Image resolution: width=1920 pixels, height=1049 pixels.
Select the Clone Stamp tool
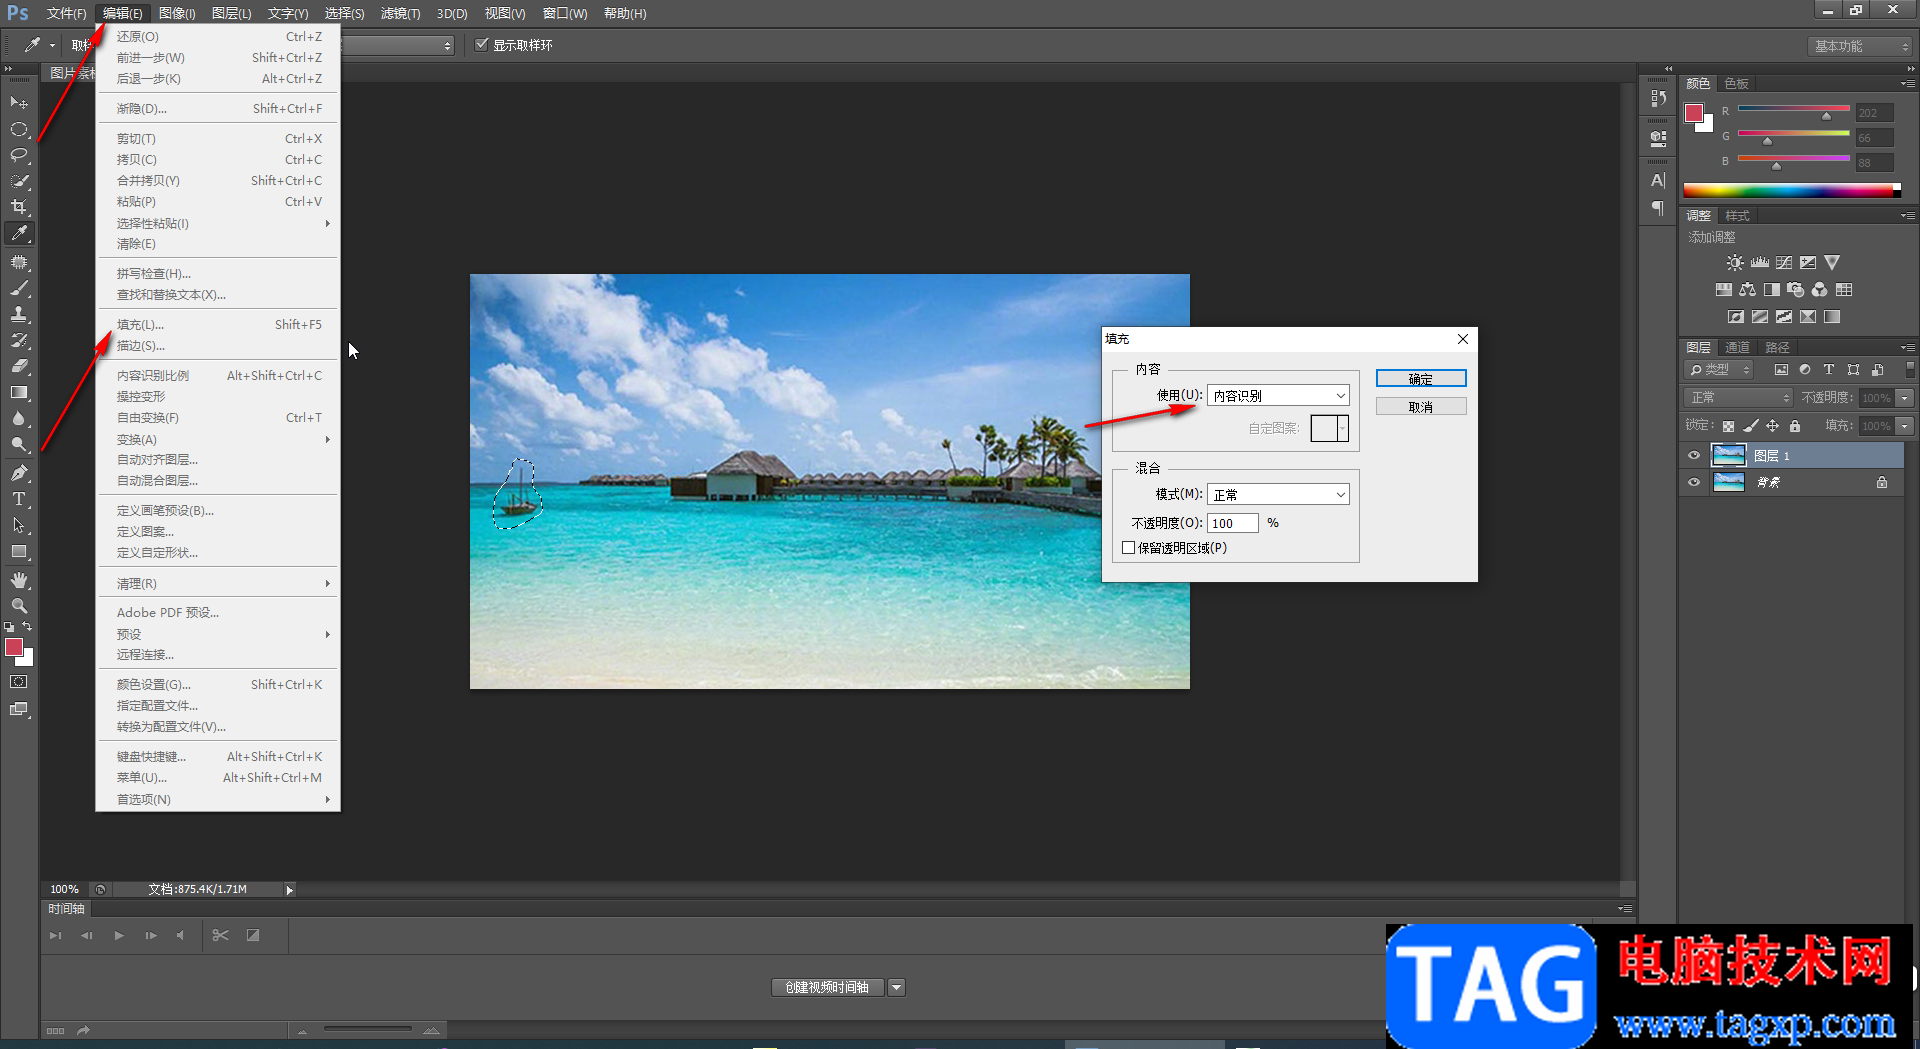pos(19,314)
